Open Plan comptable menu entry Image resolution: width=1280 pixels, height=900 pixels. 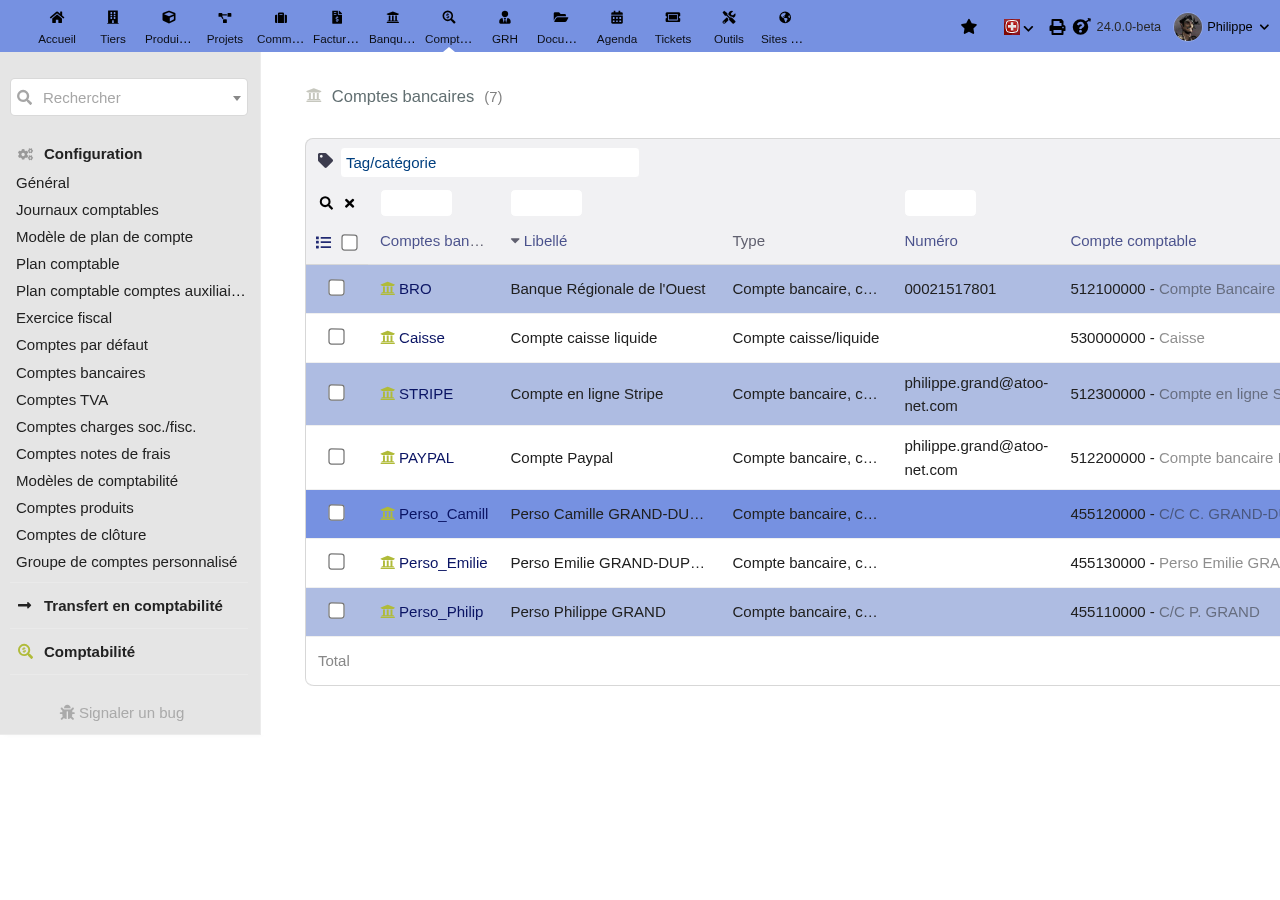point(68,264)
